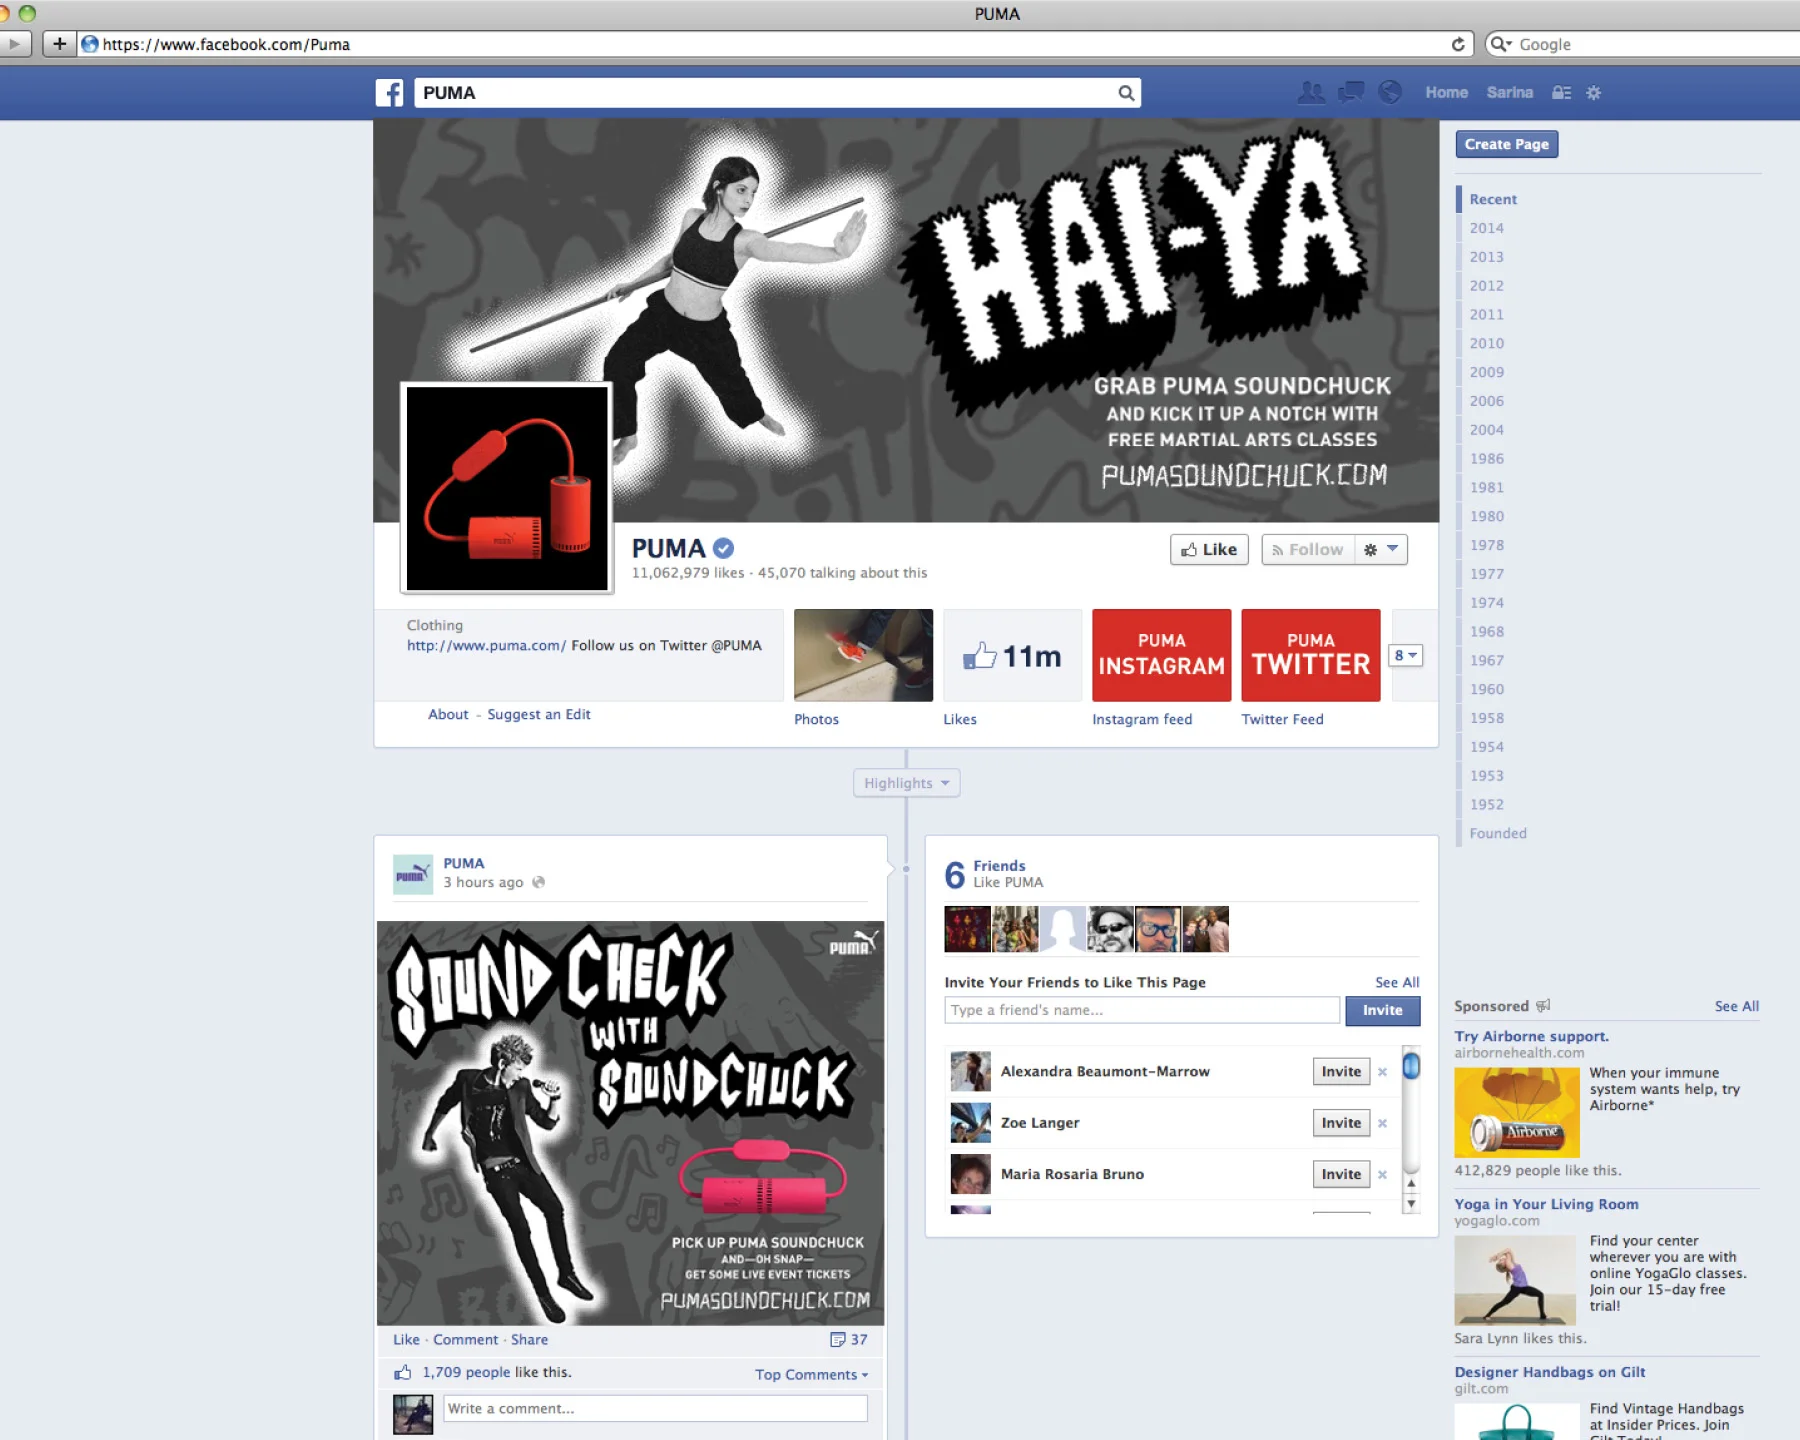Open the friend requests icon
Viewport: 1800px width, 1440px height.
(1311, 92)
